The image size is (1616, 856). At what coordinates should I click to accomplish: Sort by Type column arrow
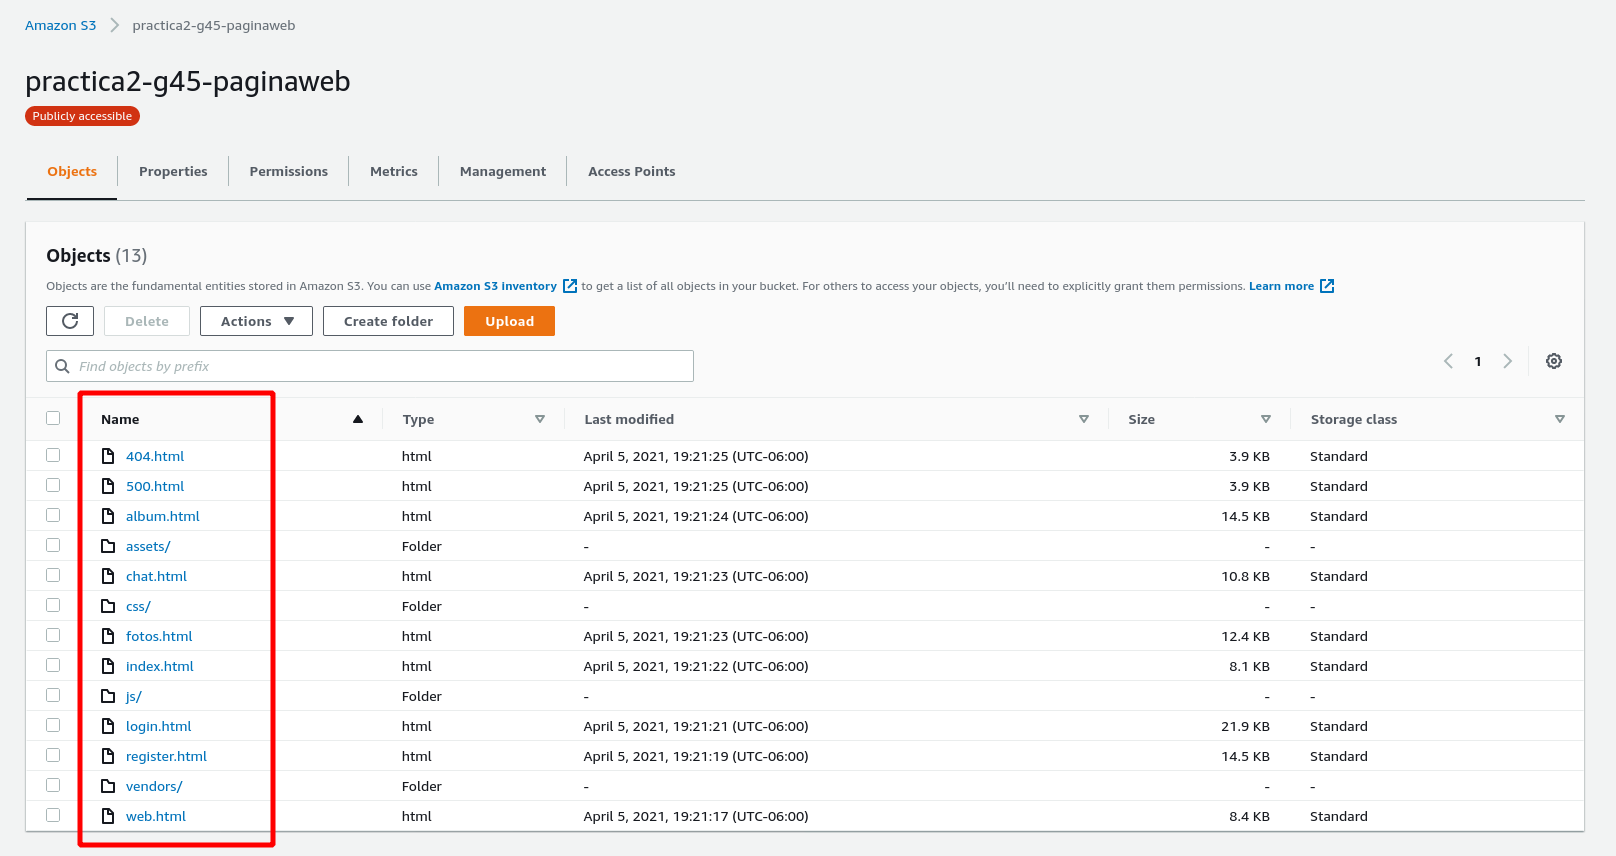point(540,419)
